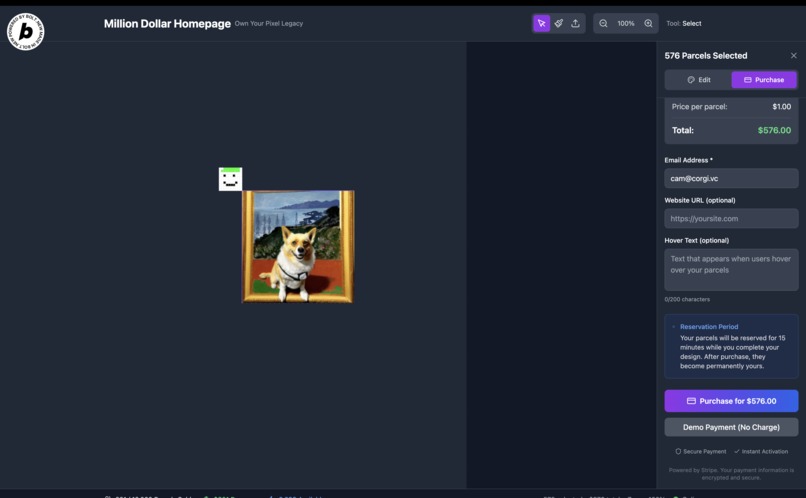This screenshot has width=806, height=498.
Task: Click the Reservation Period heading
Action: point(709,326)
